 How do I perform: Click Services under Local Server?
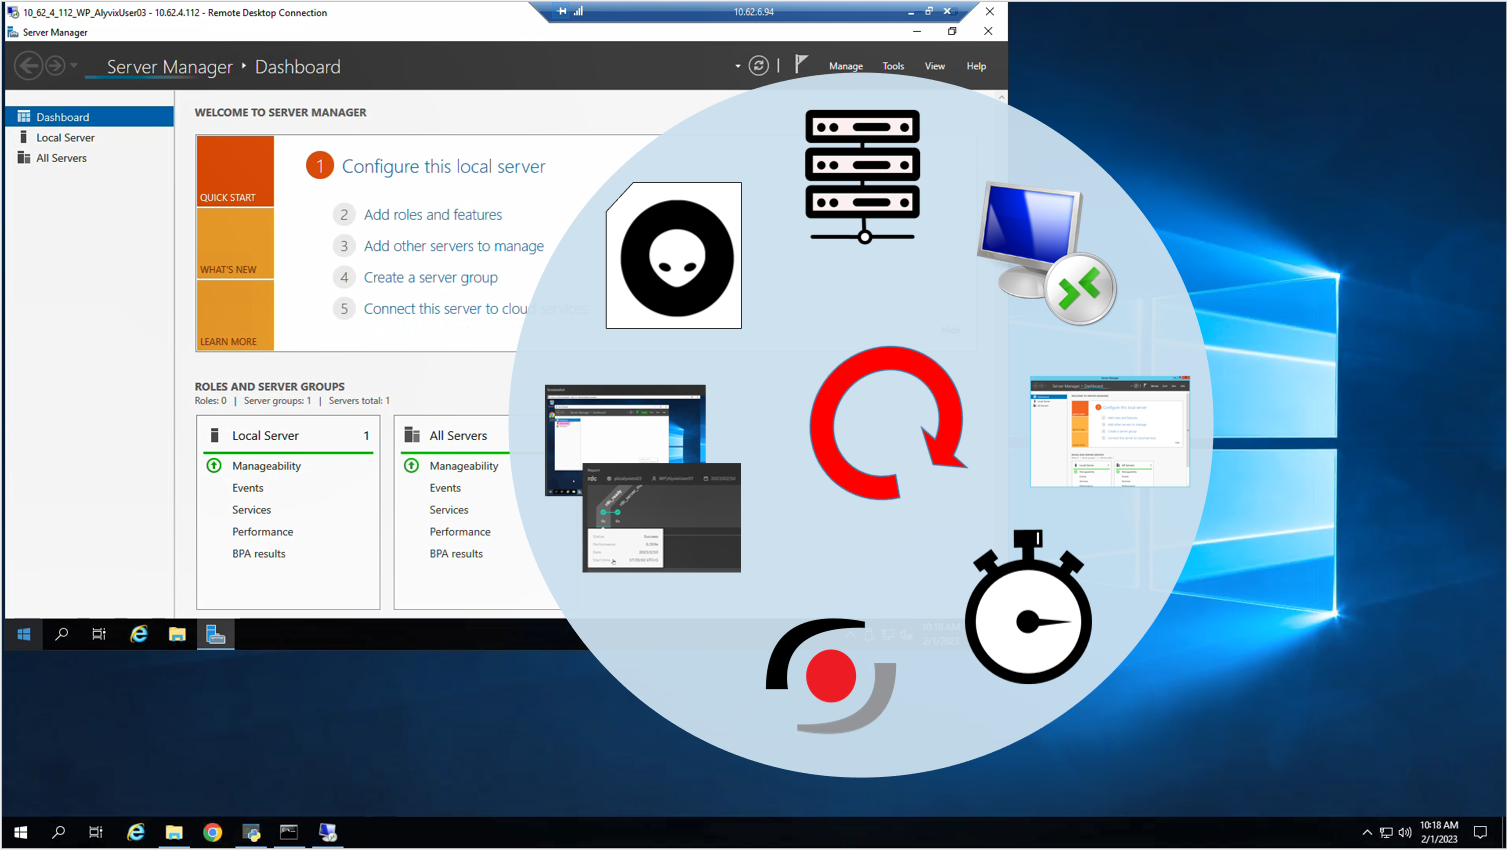point(252,510)
